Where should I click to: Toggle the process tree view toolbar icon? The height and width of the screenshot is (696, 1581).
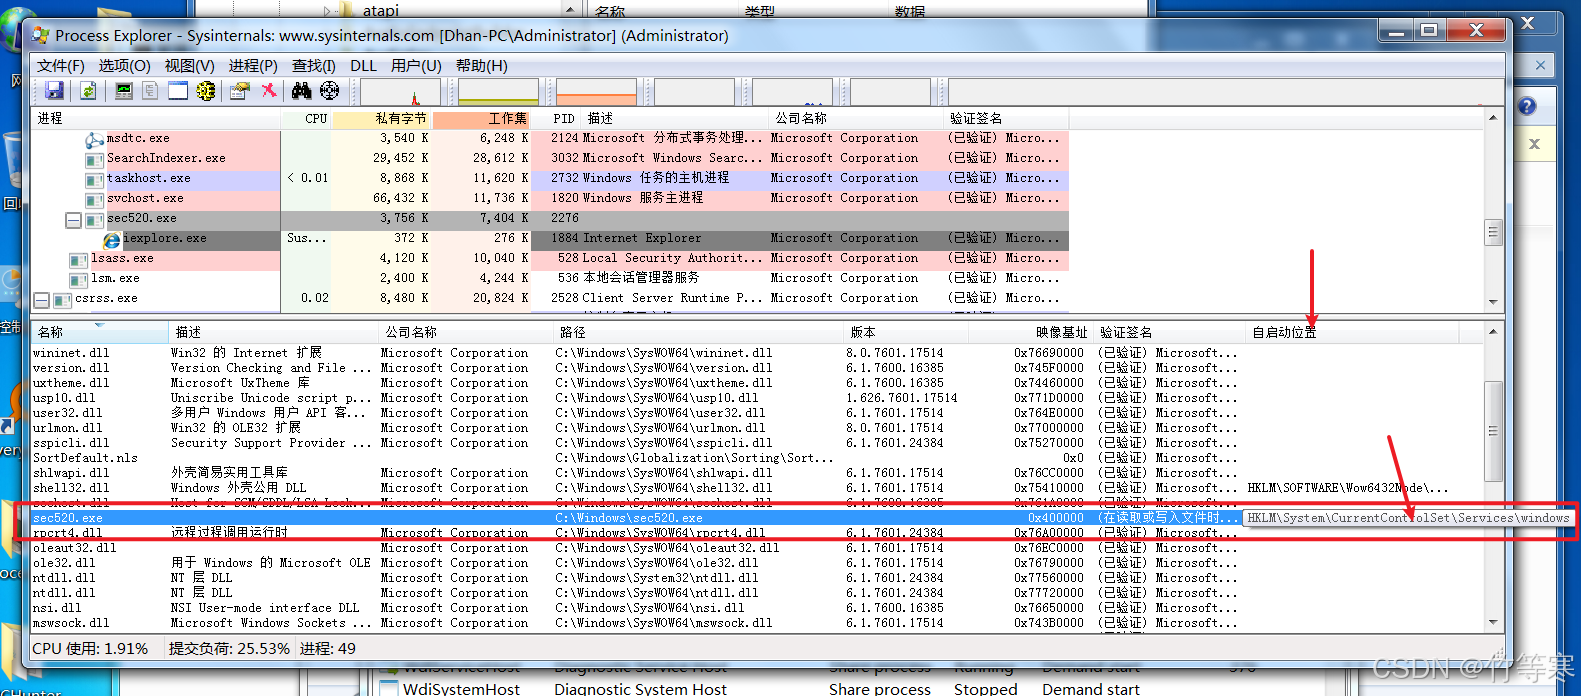150,91
